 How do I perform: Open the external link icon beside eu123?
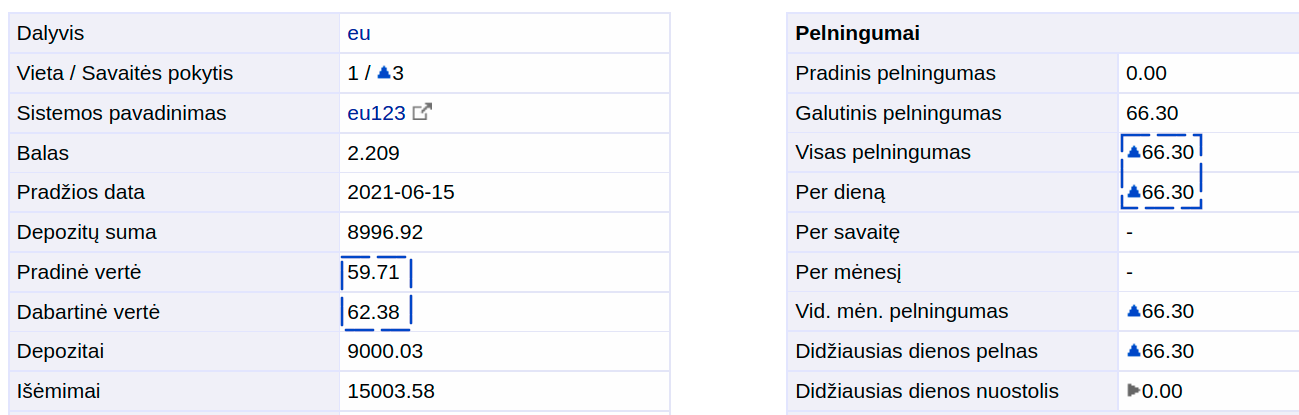422,113
